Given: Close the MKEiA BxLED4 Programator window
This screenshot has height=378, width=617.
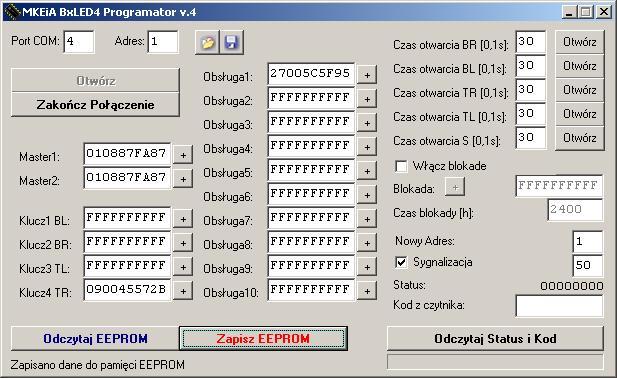Looking at the screenshot, I should coord(604,12).
